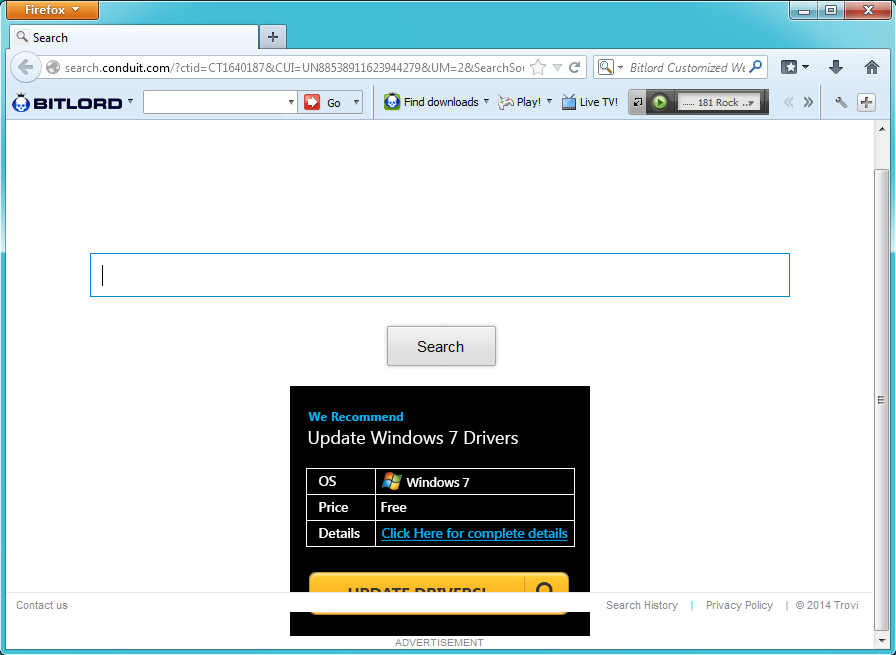The height and width of the screenshot is (655, 896).
Task: Focus the search.conduit.com address bar
Action: point(294,67)
